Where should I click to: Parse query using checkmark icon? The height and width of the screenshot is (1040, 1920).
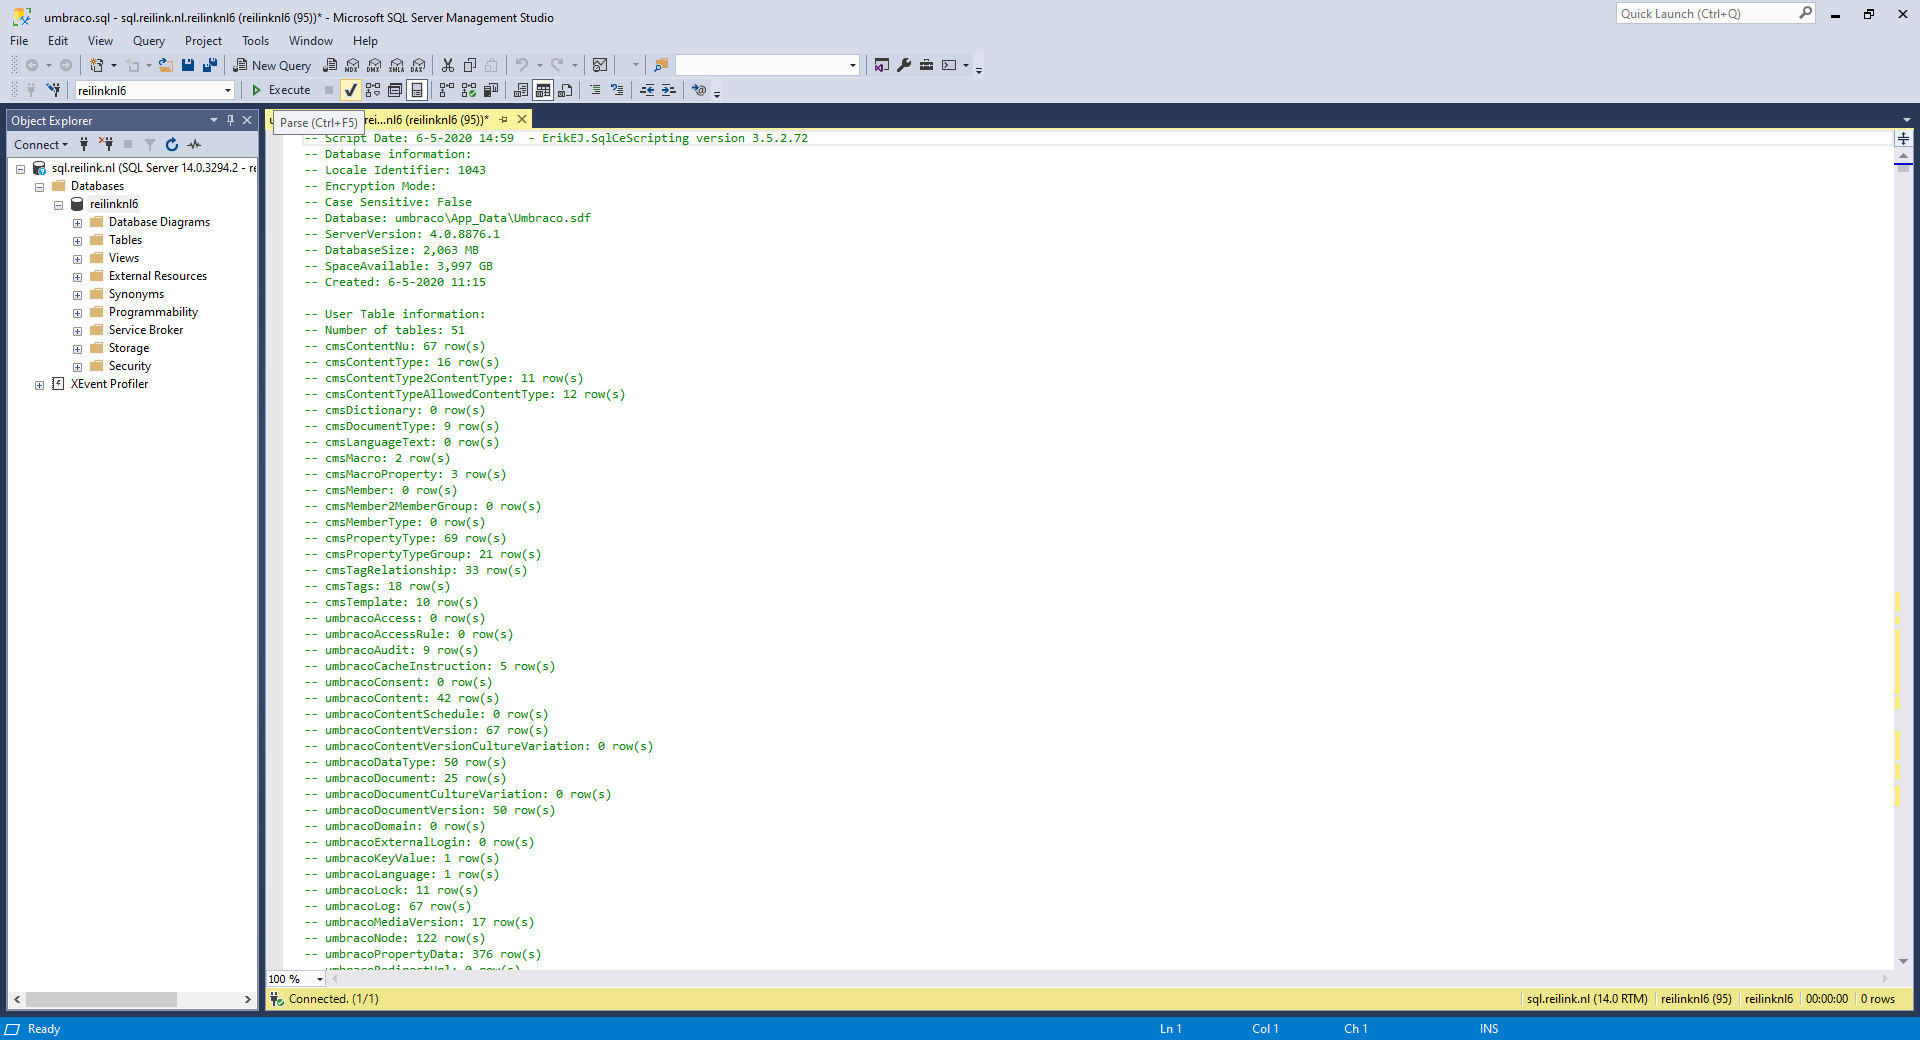(x=350, y=90)
